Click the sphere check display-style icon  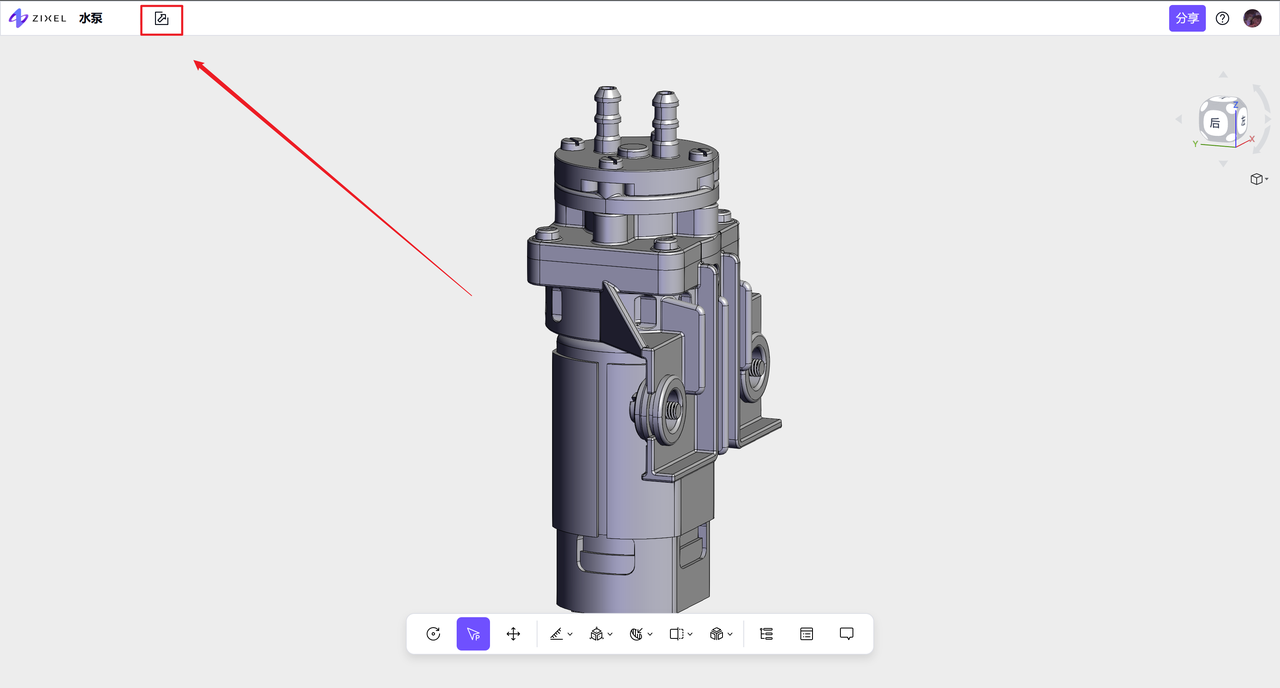point(636,634)
